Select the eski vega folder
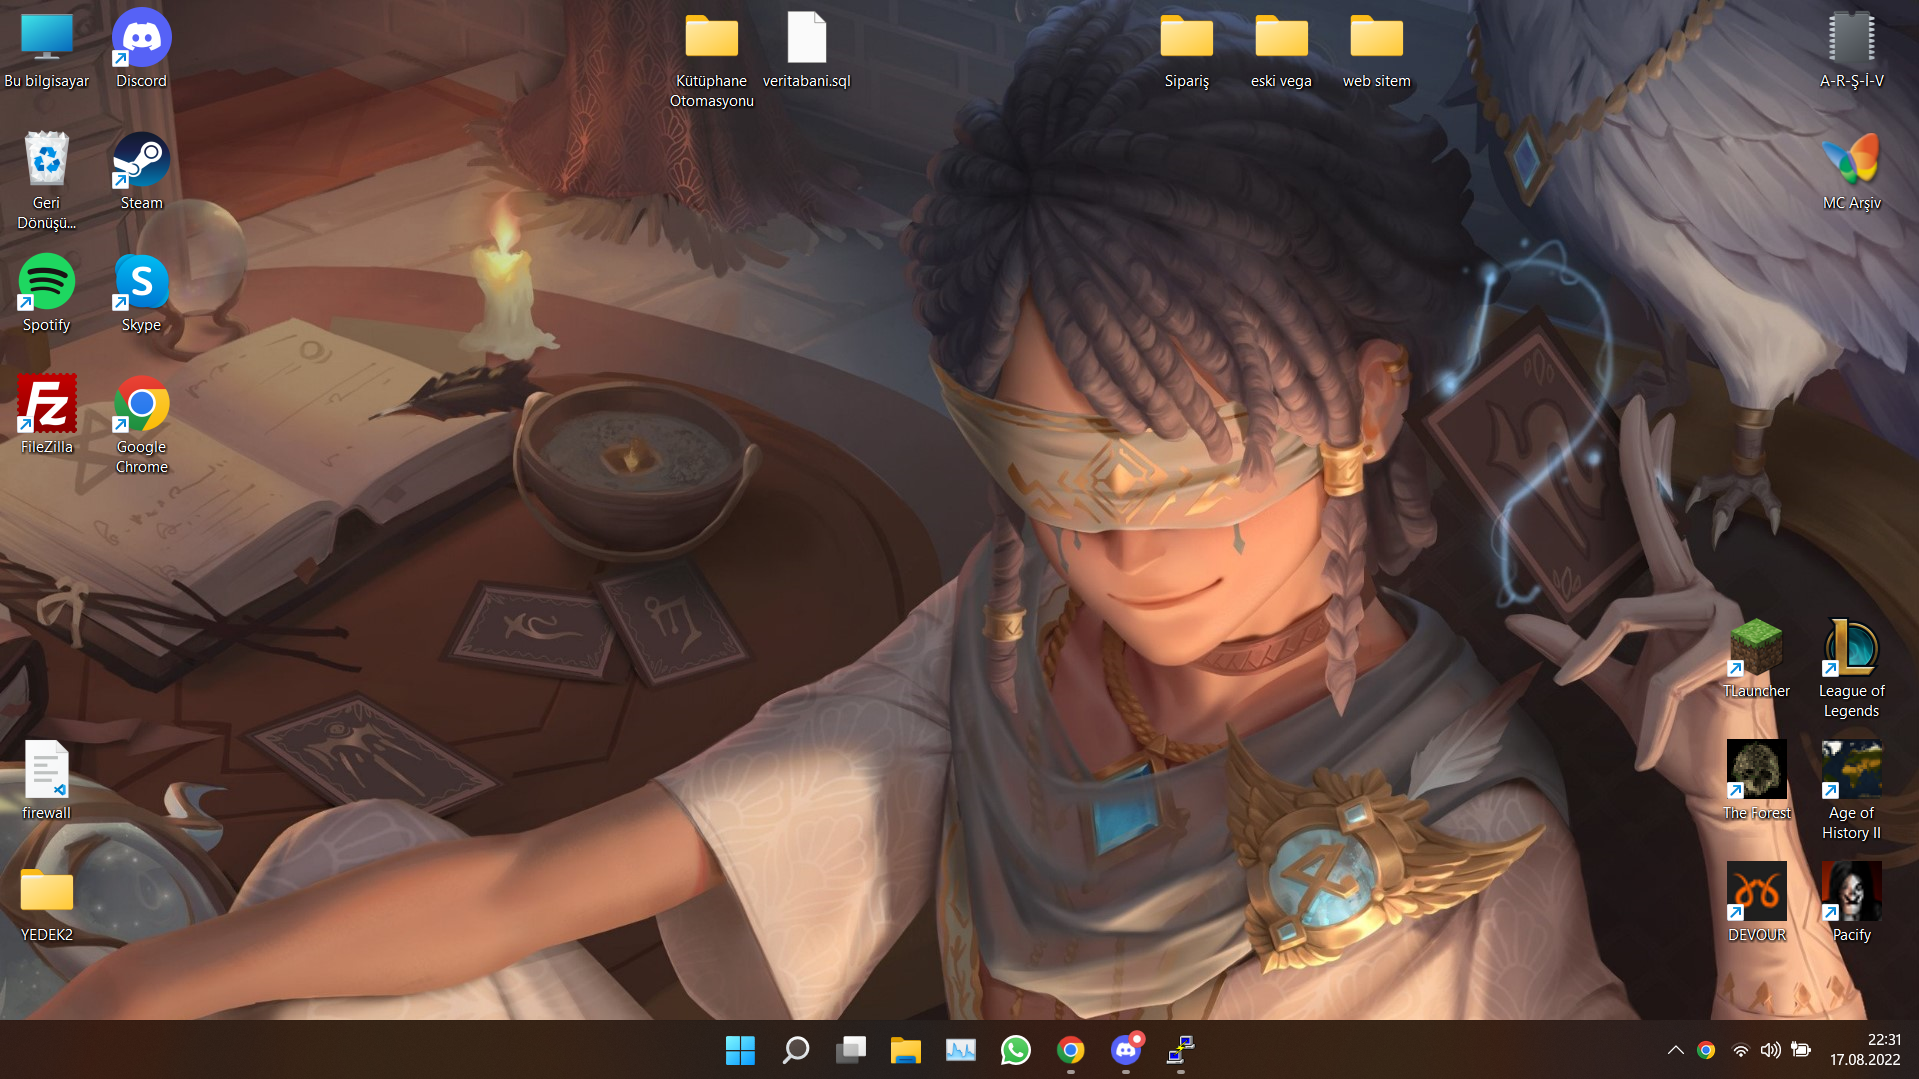 click(1282, 50)
